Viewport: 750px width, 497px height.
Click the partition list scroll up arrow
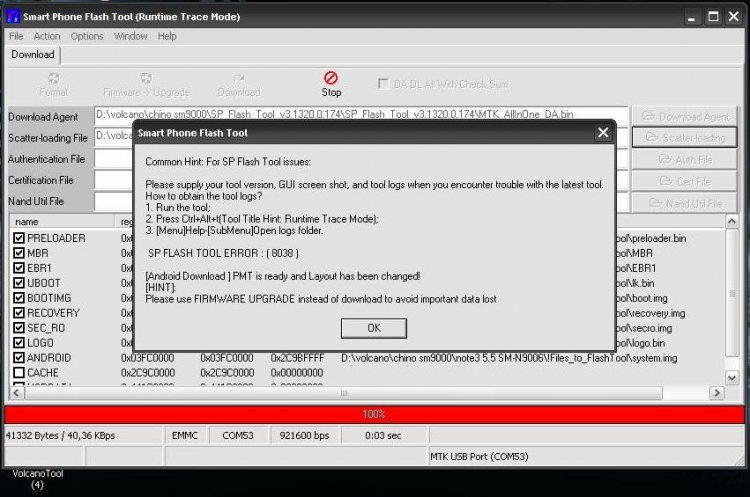click(732, 221)
